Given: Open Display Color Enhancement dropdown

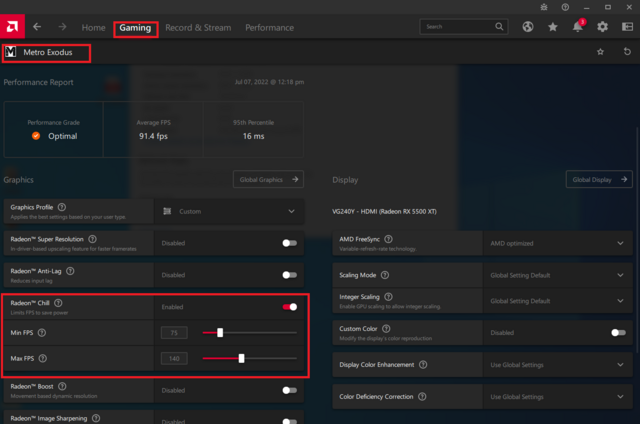Looking at the screenshot, I should click(x=558, y=365).
